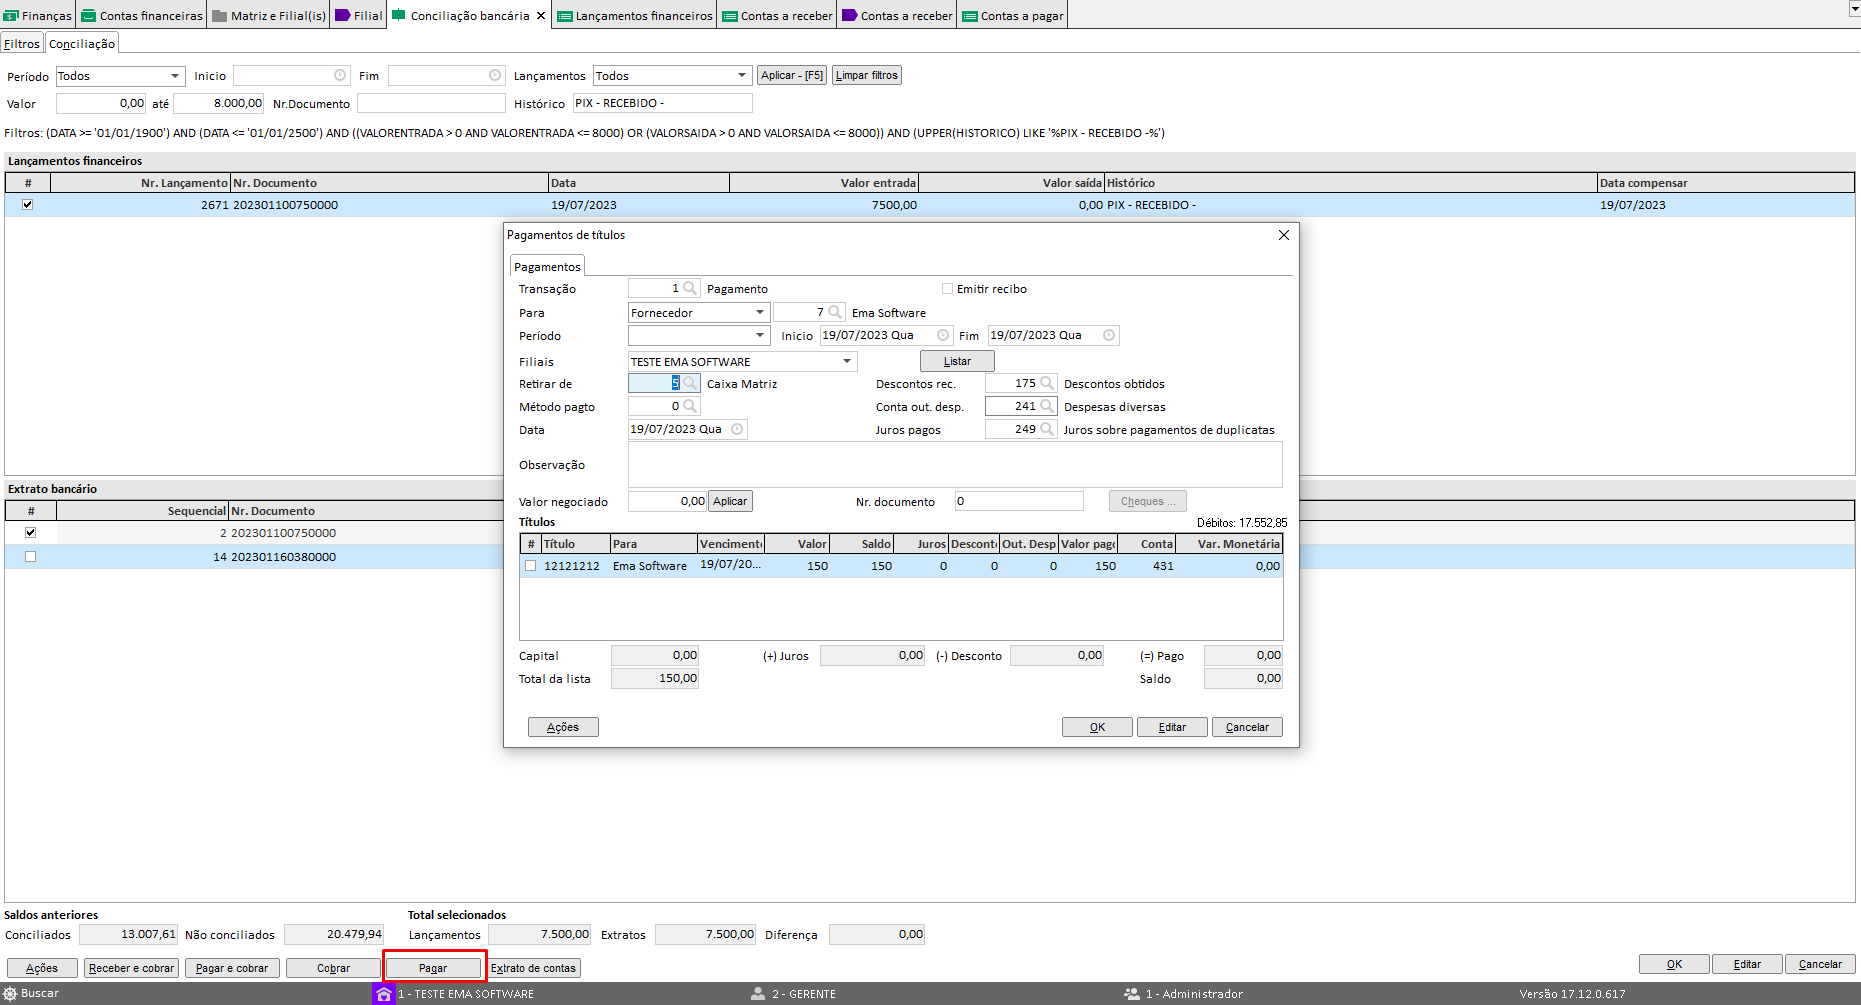Check the título 12121212 row checkbox

tap(531, 566)
